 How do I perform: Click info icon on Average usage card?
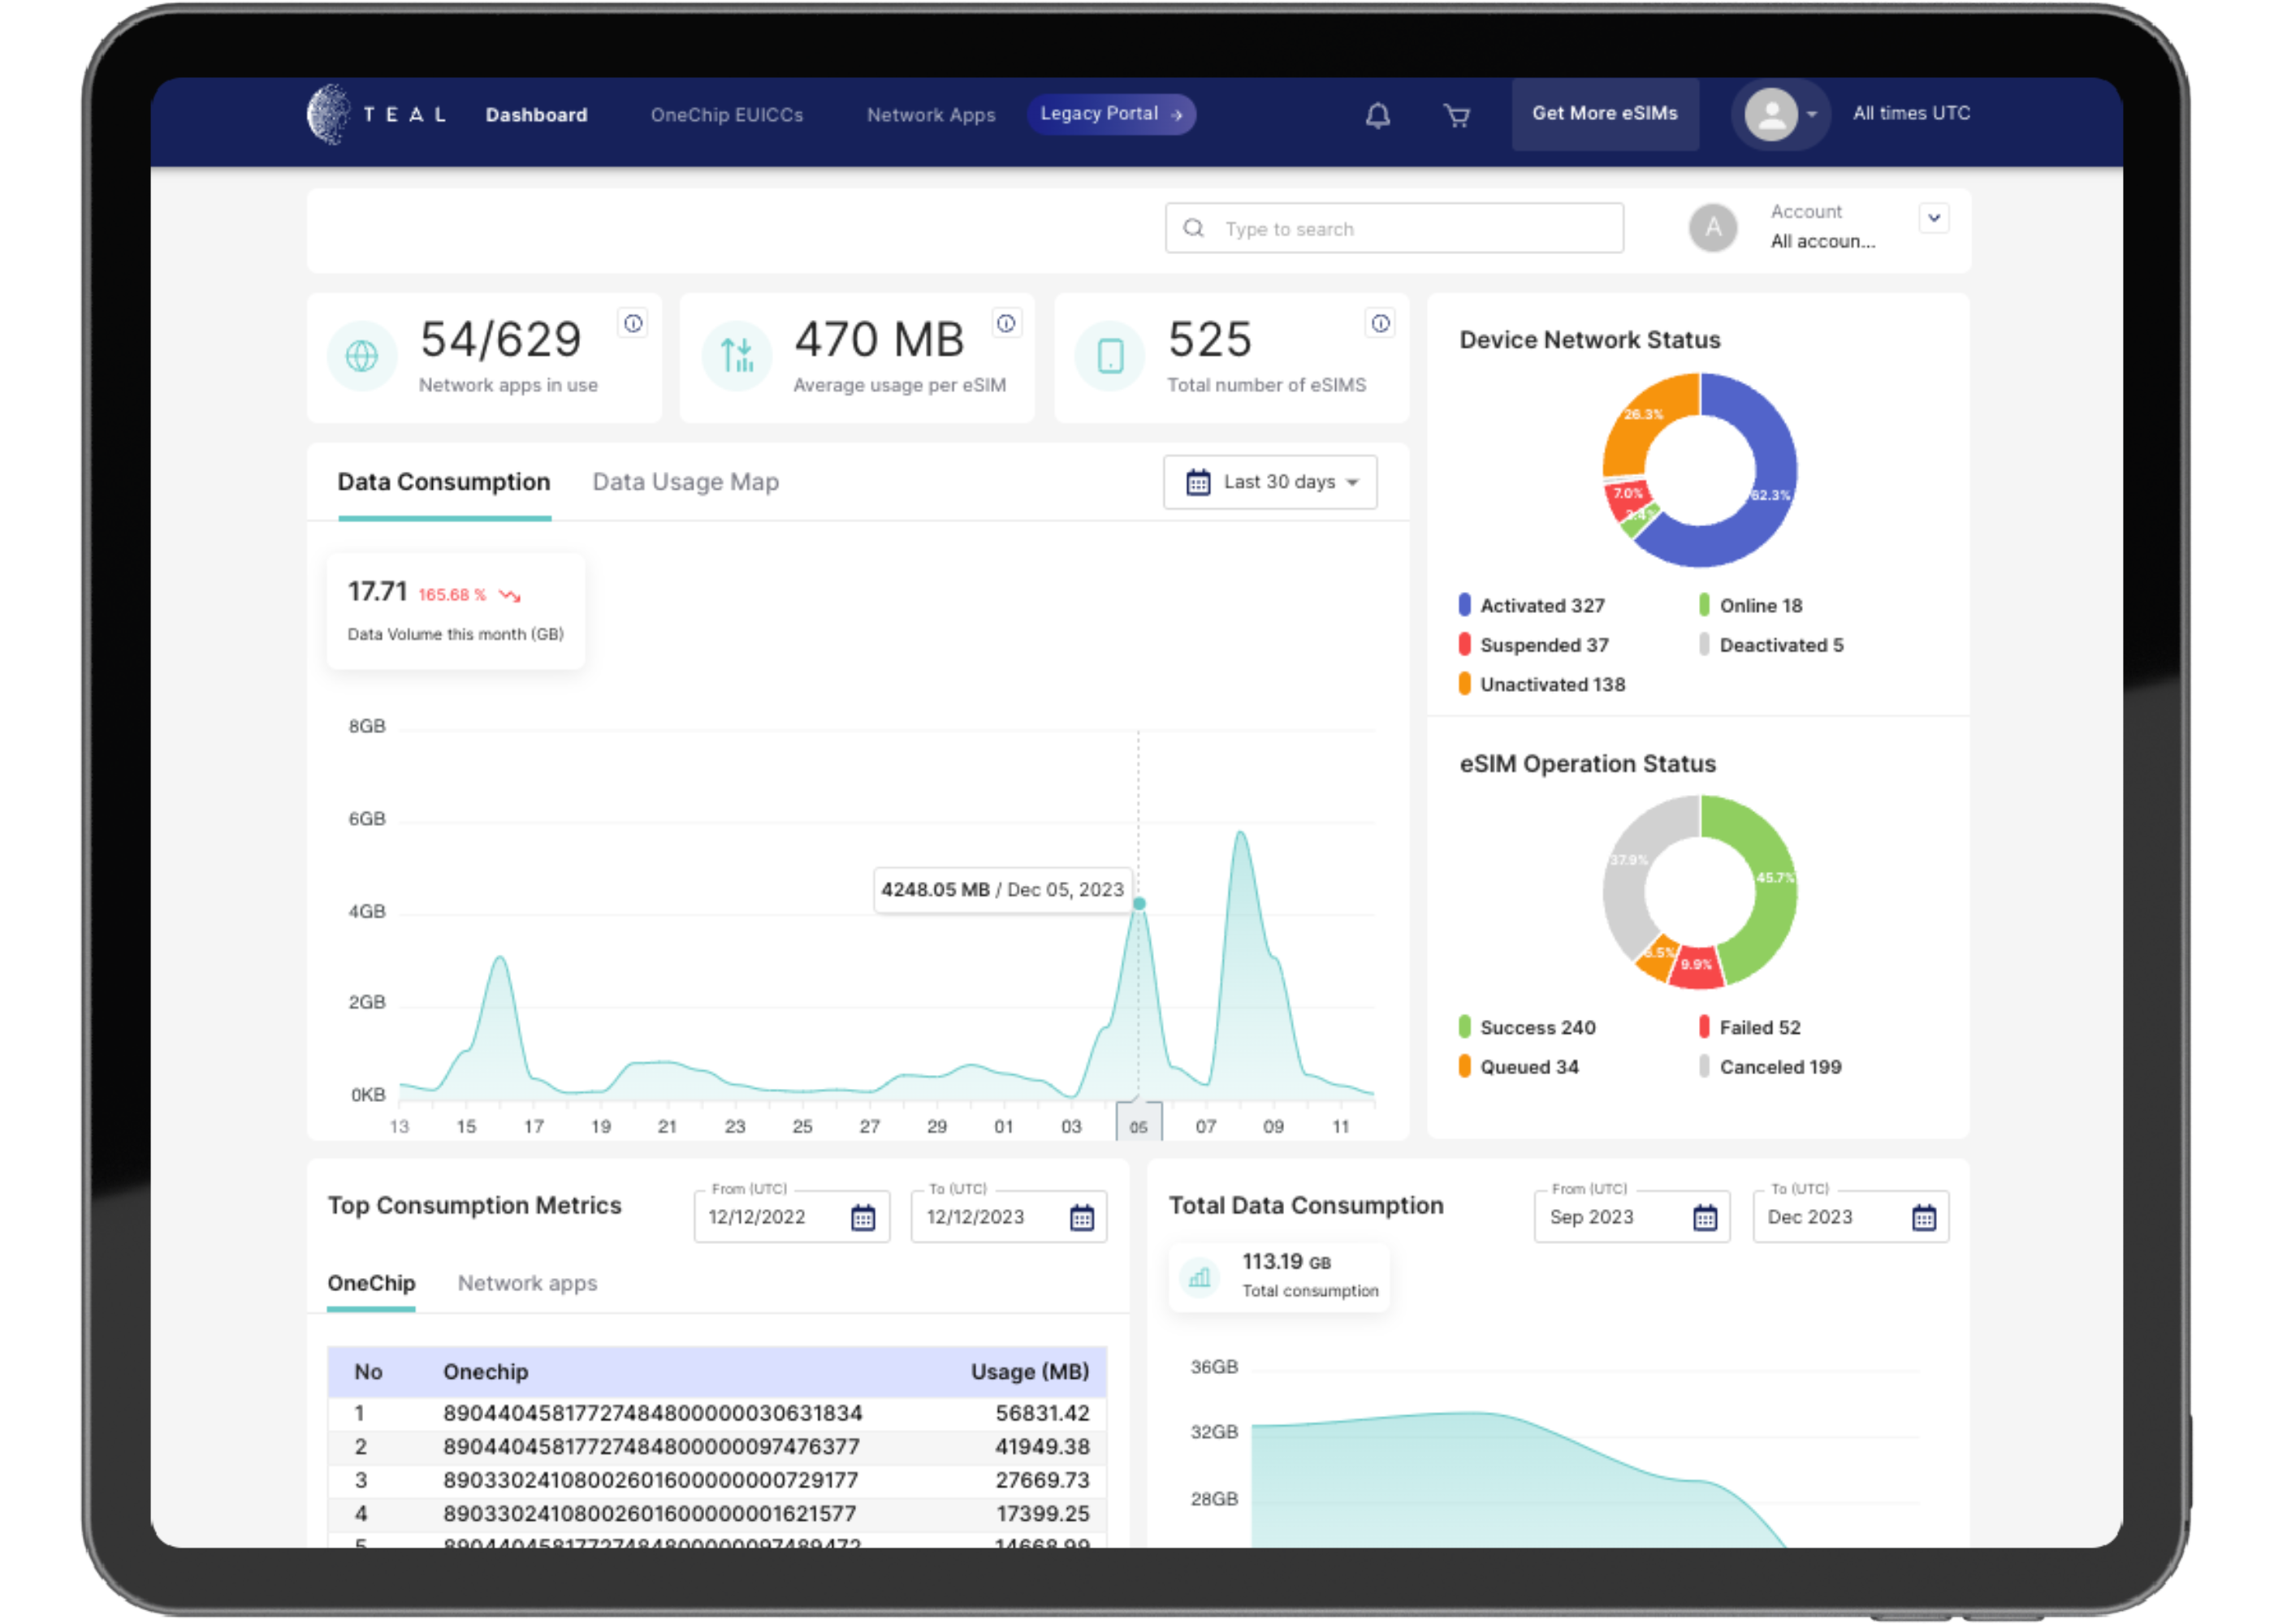(1006, 323)
